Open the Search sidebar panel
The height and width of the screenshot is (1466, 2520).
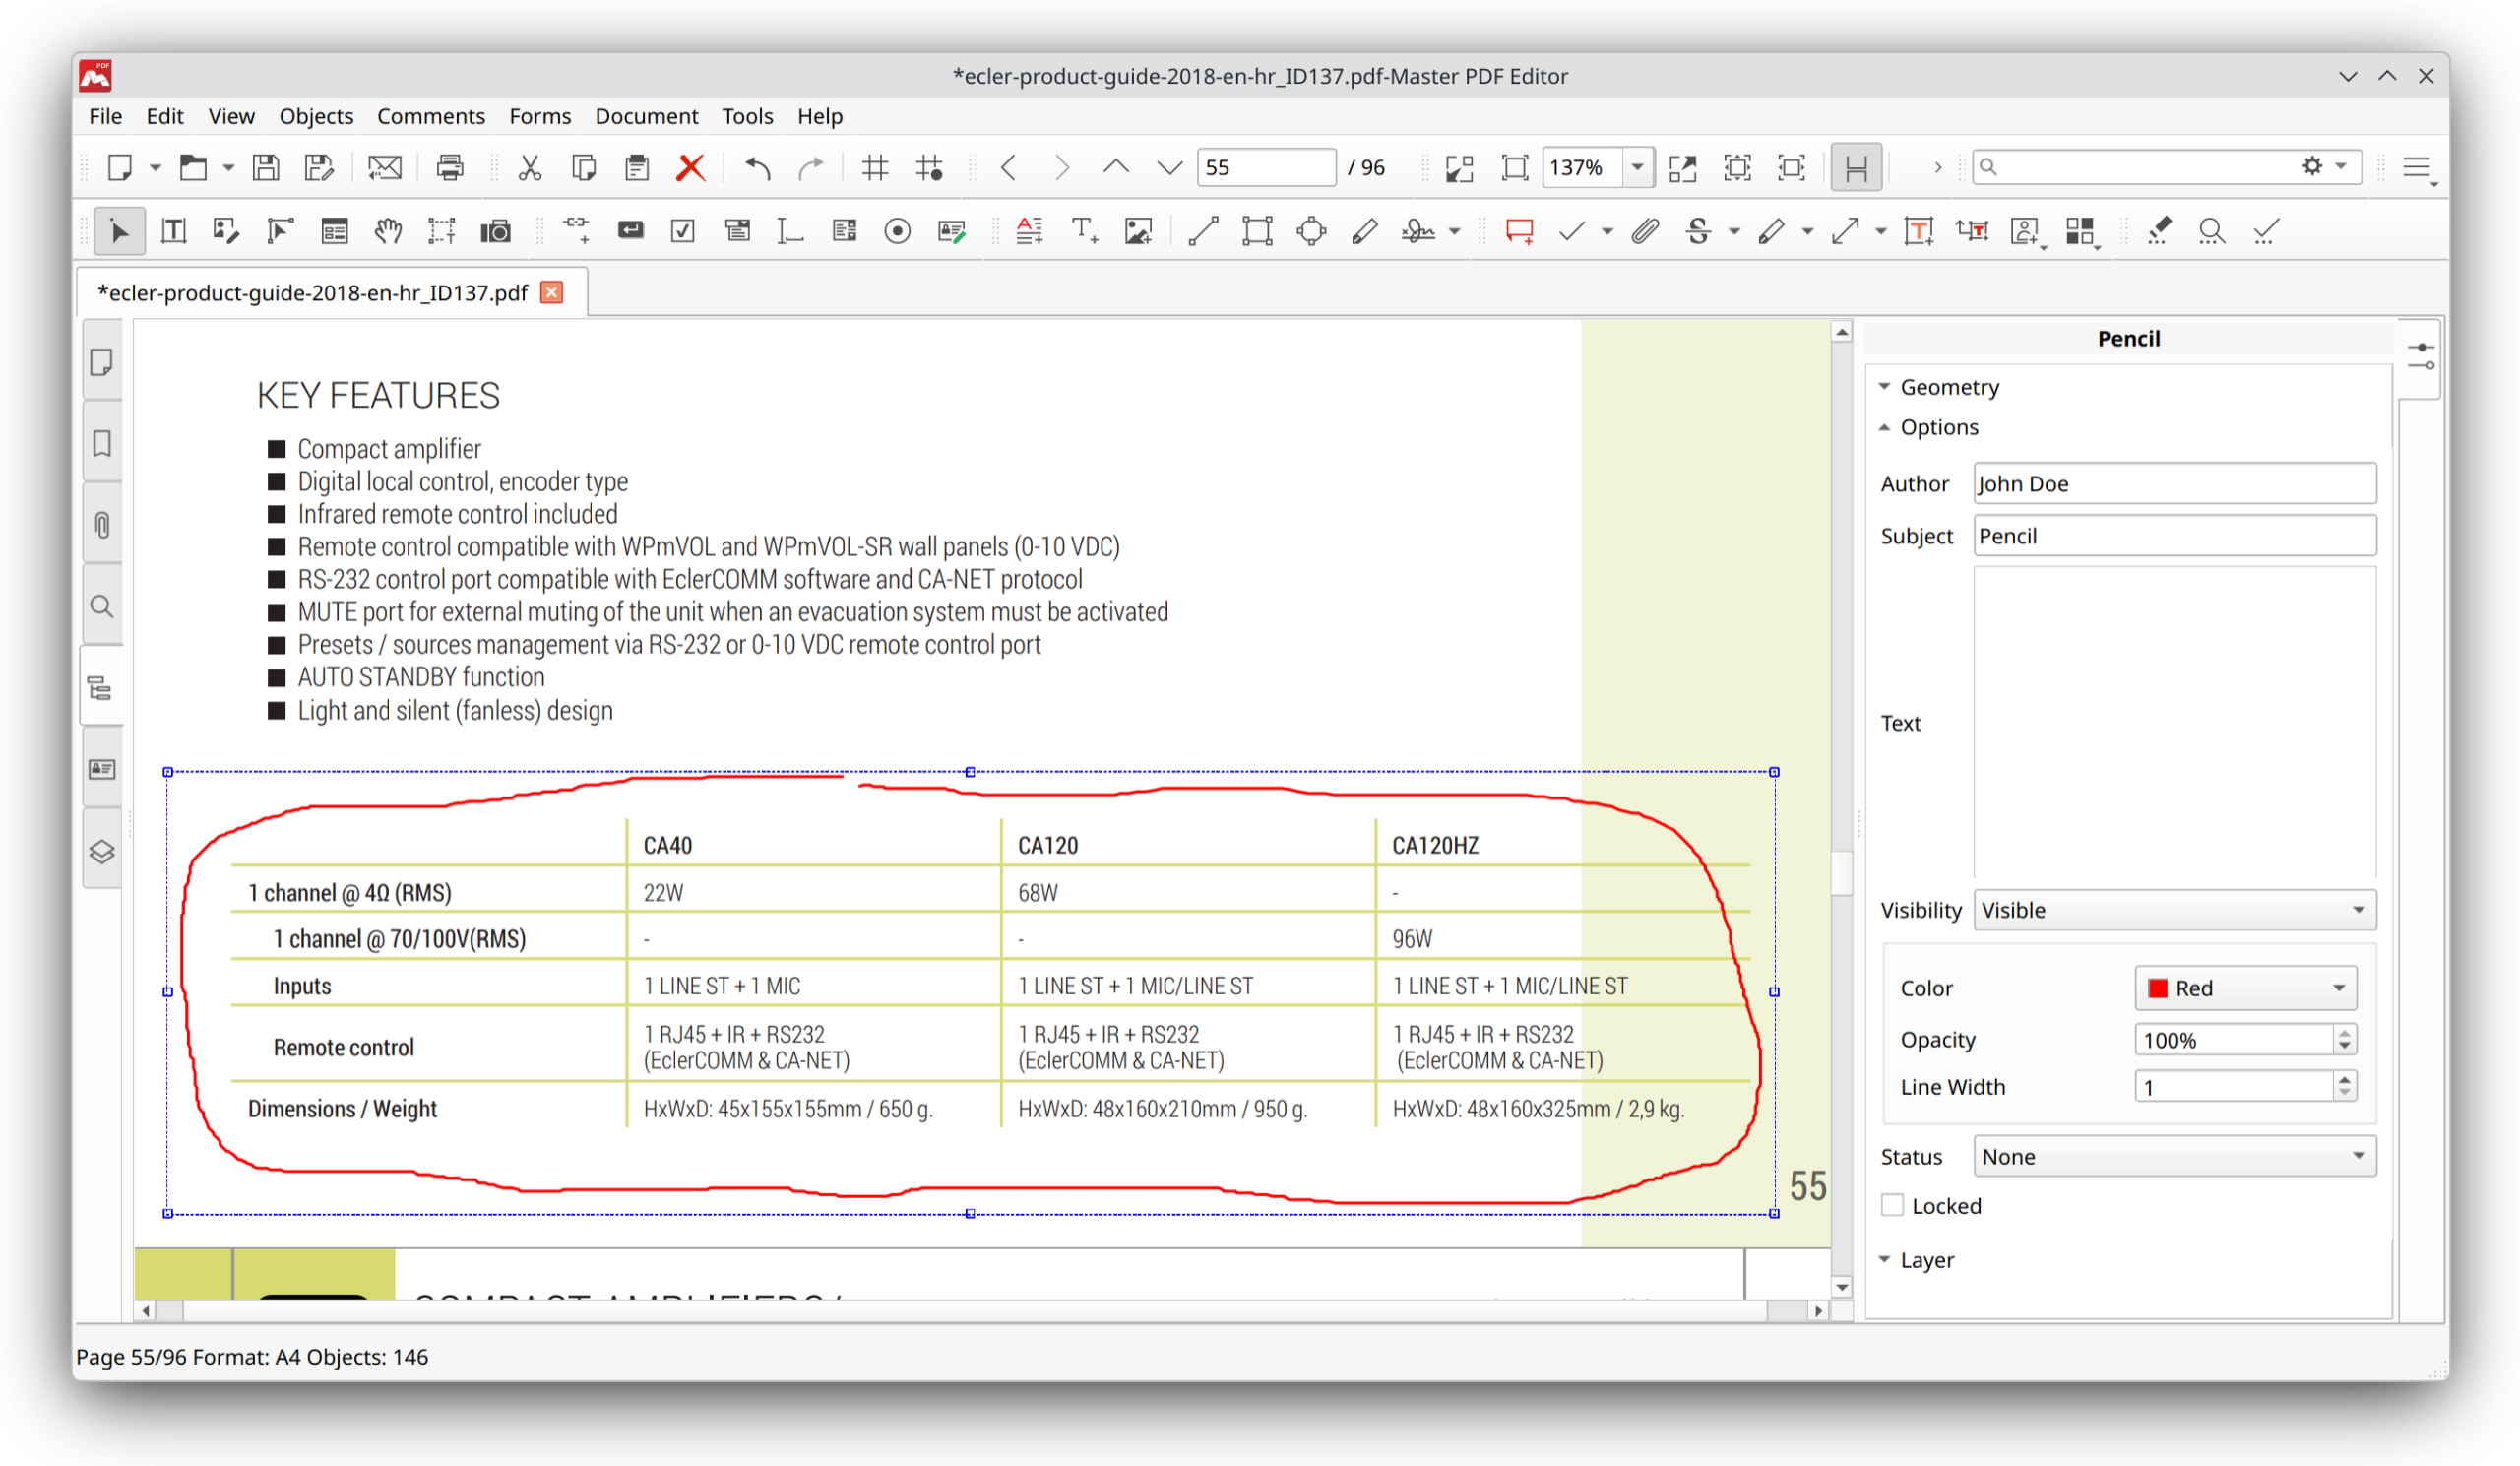point(102,606)
